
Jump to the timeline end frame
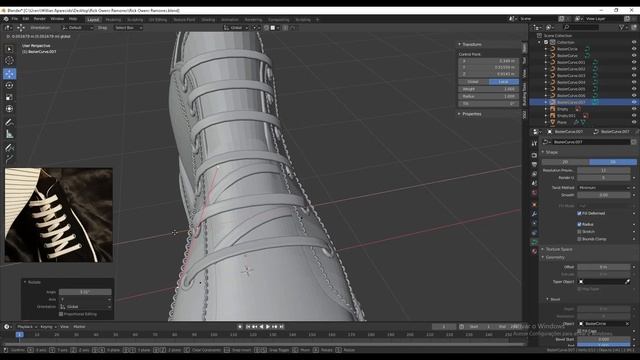282,327
